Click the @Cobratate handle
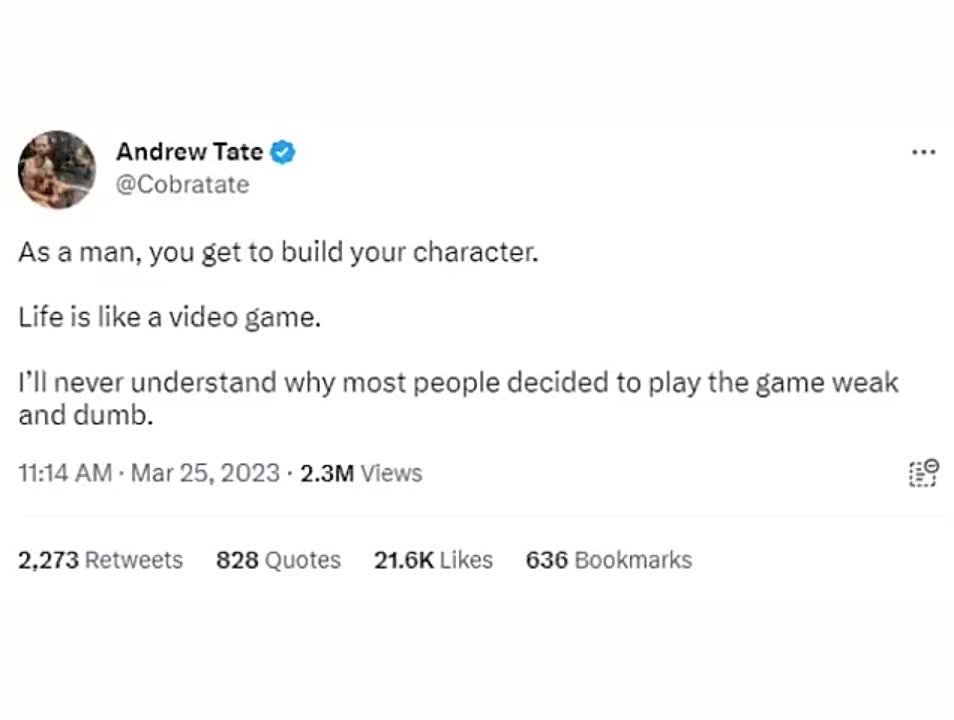 pos(183,184)
